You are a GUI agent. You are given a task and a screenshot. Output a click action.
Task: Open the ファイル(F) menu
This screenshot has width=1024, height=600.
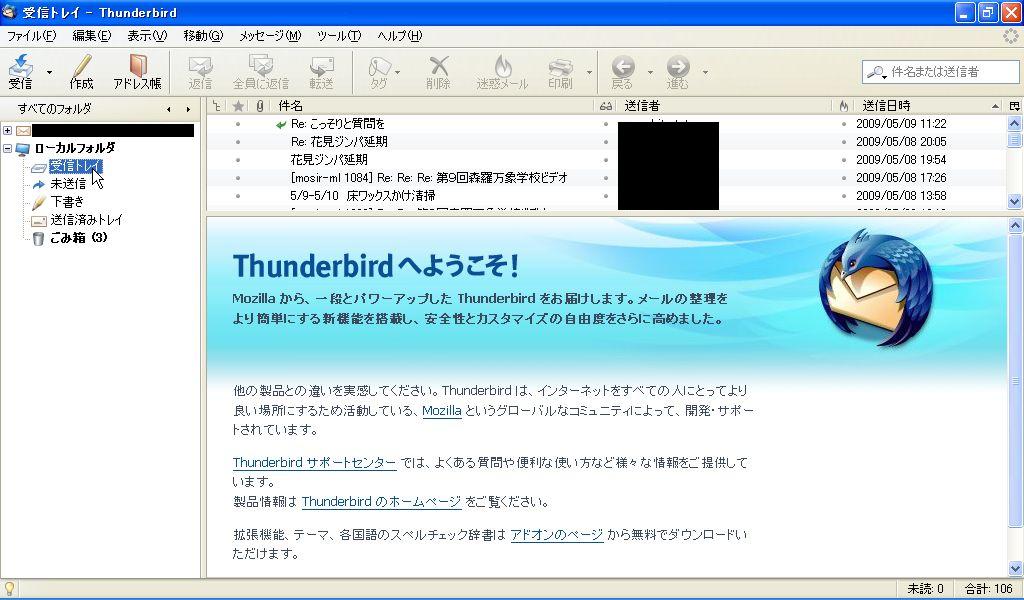coord(31,36)
